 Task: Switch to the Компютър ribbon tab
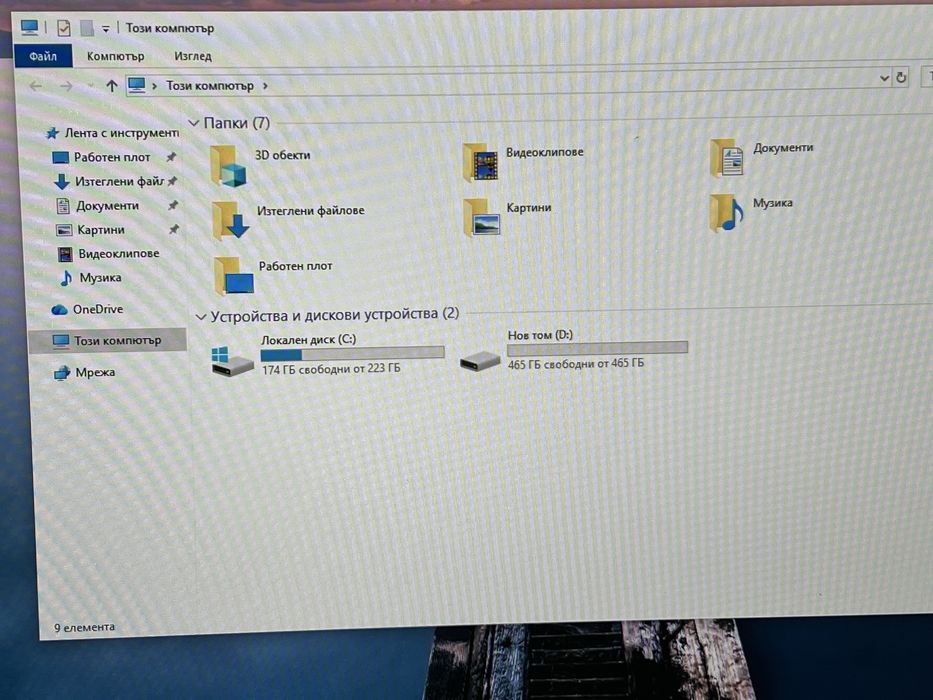115,56
